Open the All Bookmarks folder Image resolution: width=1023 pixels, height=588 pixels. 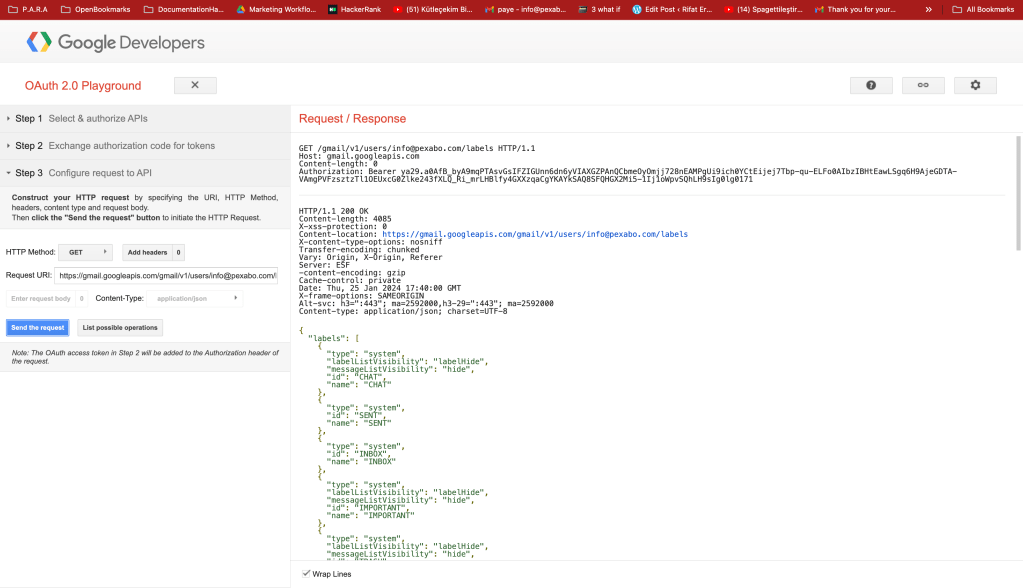click(x=983, y=9)
